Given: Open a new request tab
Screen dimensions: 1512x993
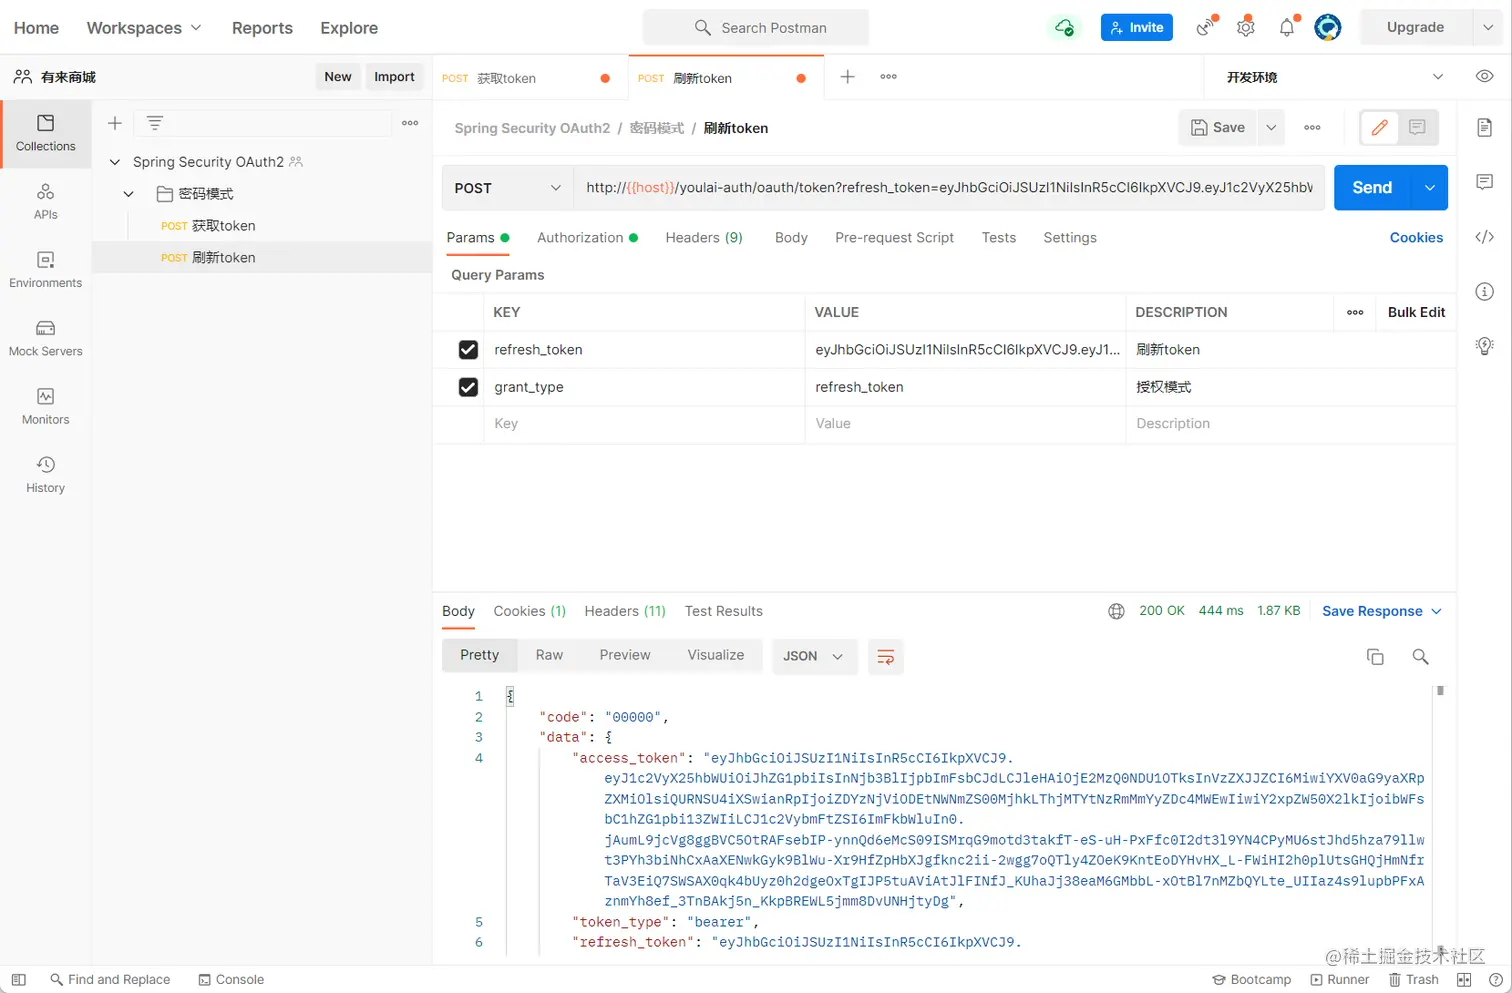Looking at the screenshot, I should coord(847,77).
